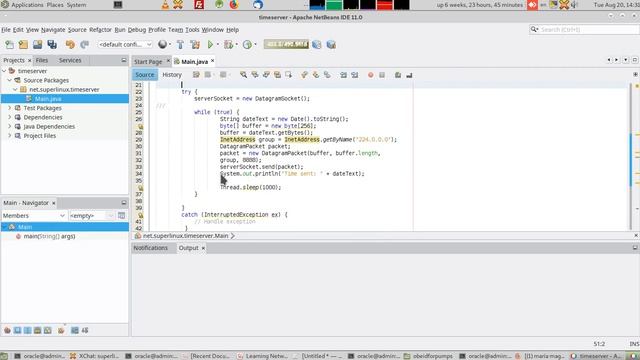Click the Save All toolbar icon
The height and width of the screenshot is (360, 640).
click(x=52, y=44)
